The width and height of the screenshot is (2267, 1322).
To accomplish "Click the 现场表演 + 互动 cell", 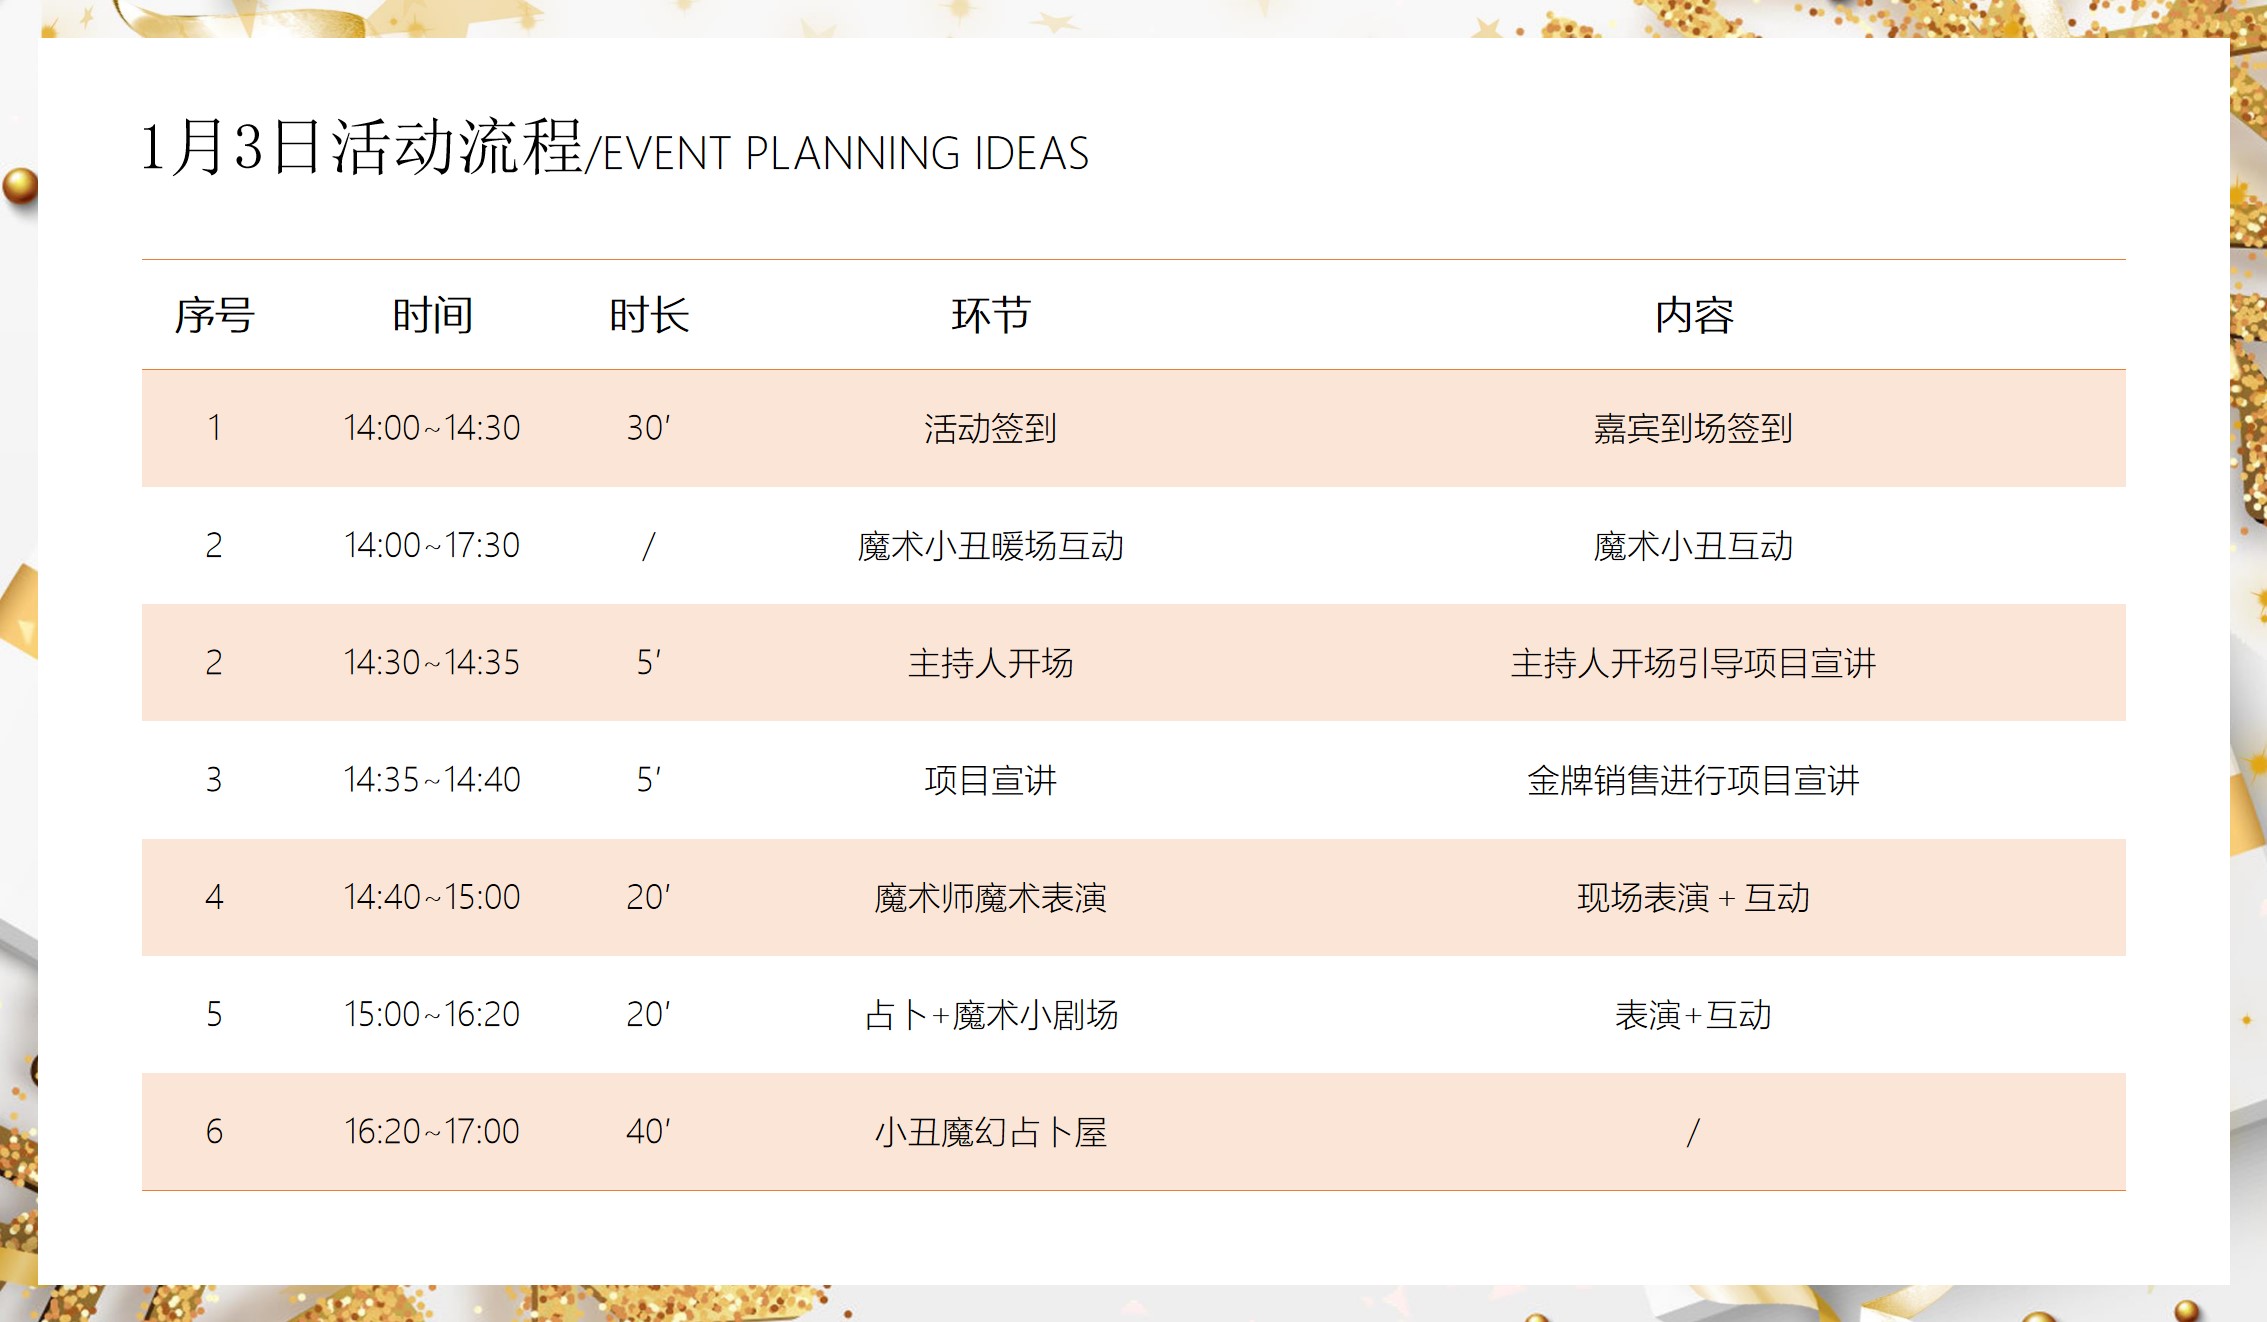I will [1693, 897].
